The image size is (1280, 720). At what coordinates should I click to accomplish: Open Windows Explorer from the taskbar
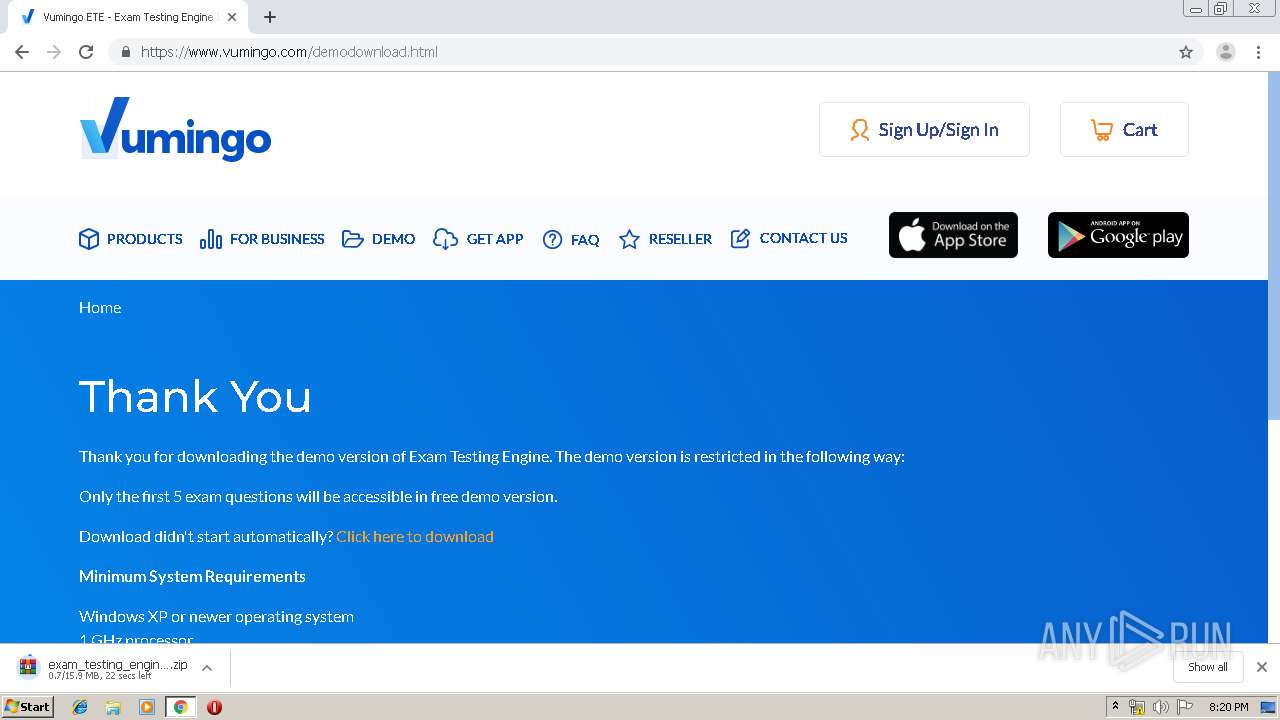(x=113, y=707)
